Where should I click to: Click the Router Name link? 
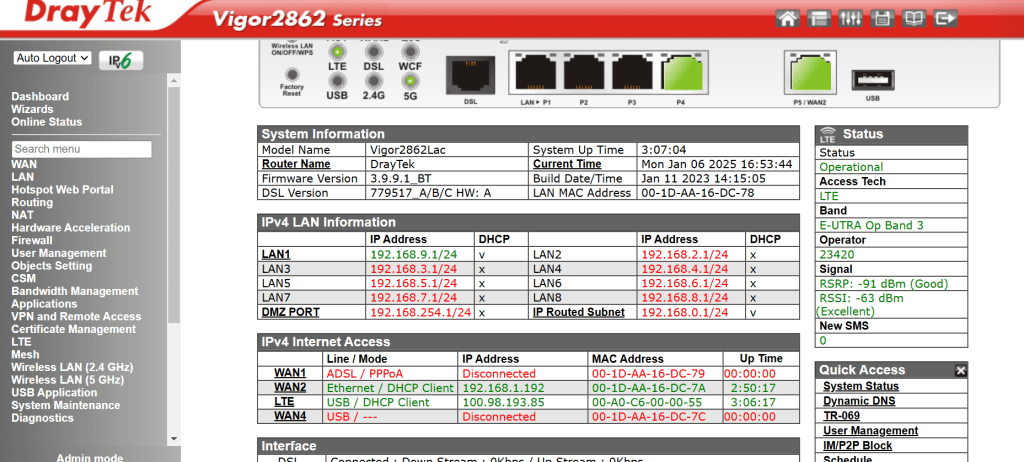tap(296, 164)
